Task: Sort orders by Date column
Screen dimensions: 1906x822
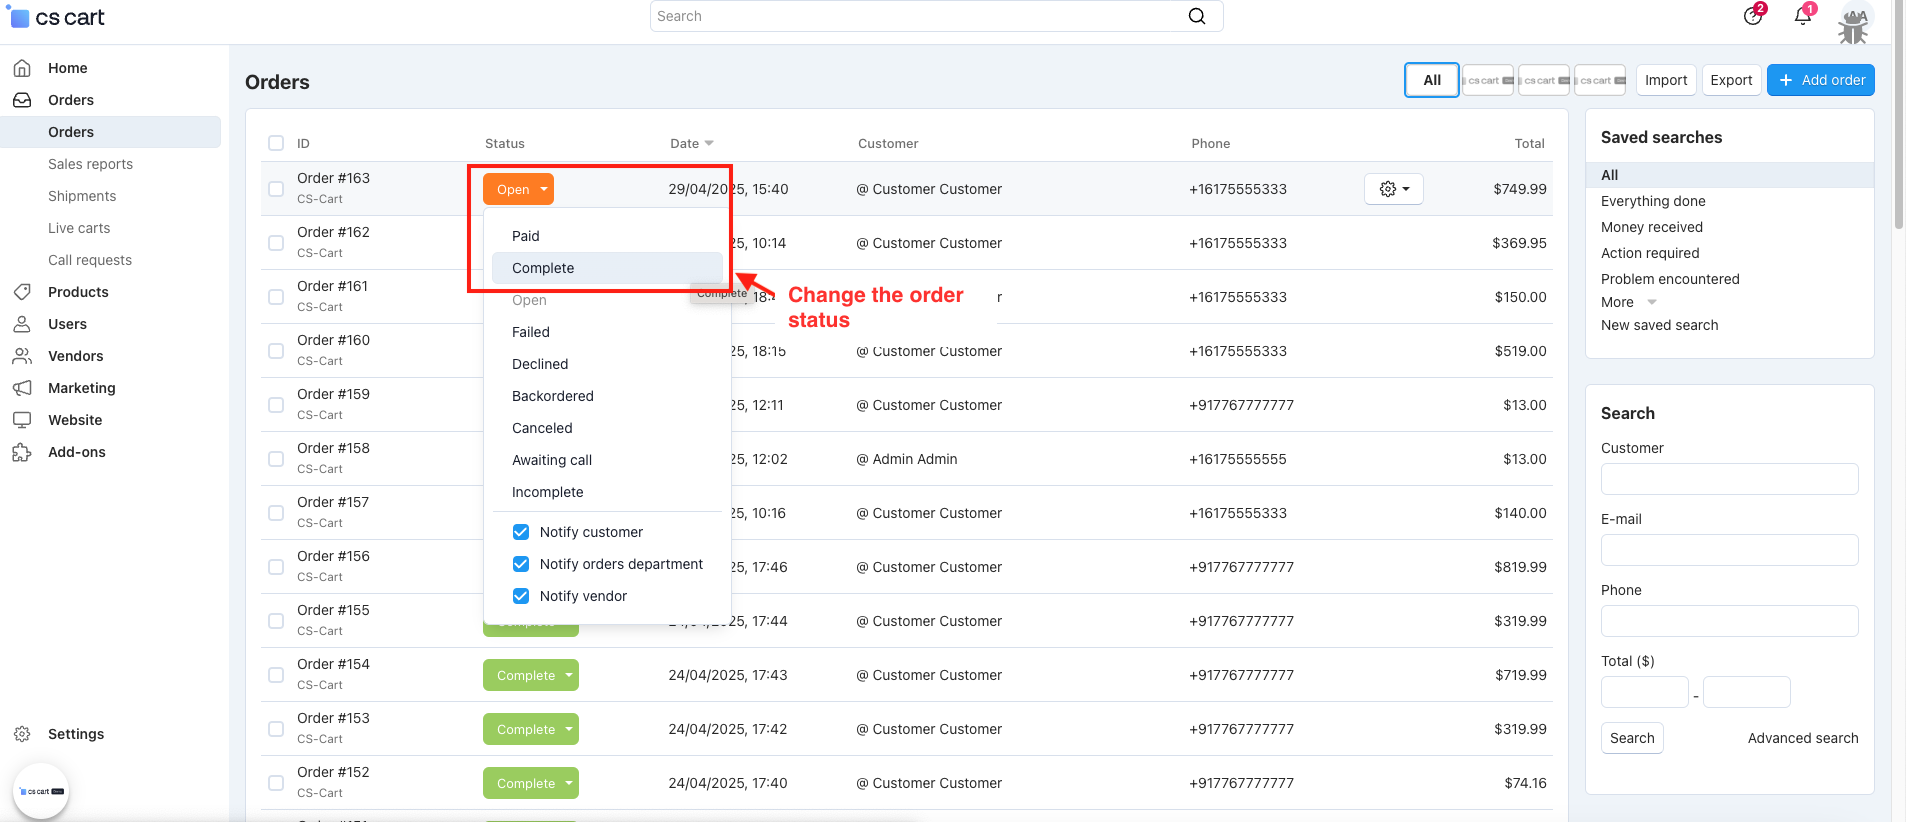Action: (692, 143)
